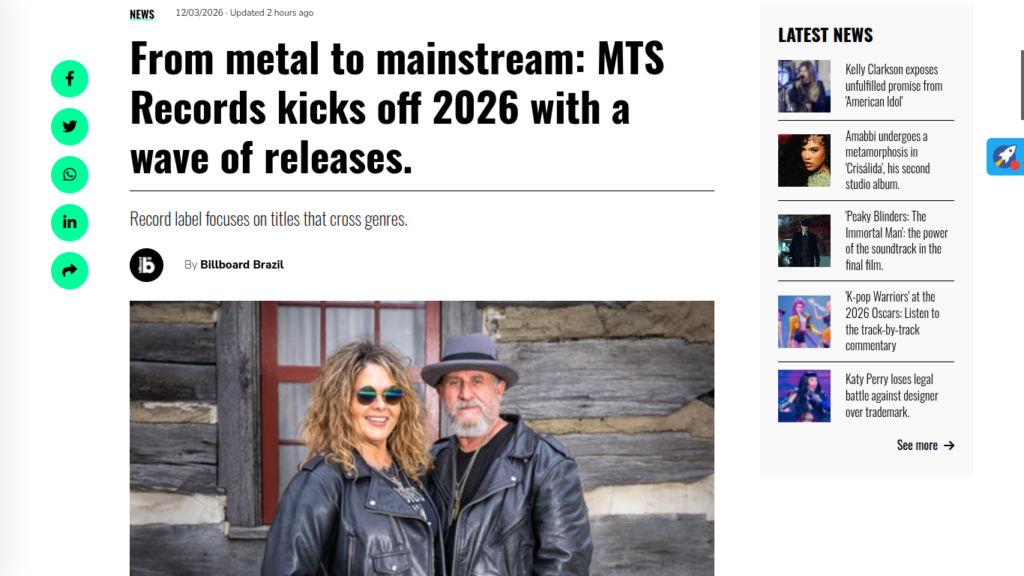Screen dimensions: 1024x576
Task: Click the page scrollbar thumb
Action: click(x=1021, y=85)
